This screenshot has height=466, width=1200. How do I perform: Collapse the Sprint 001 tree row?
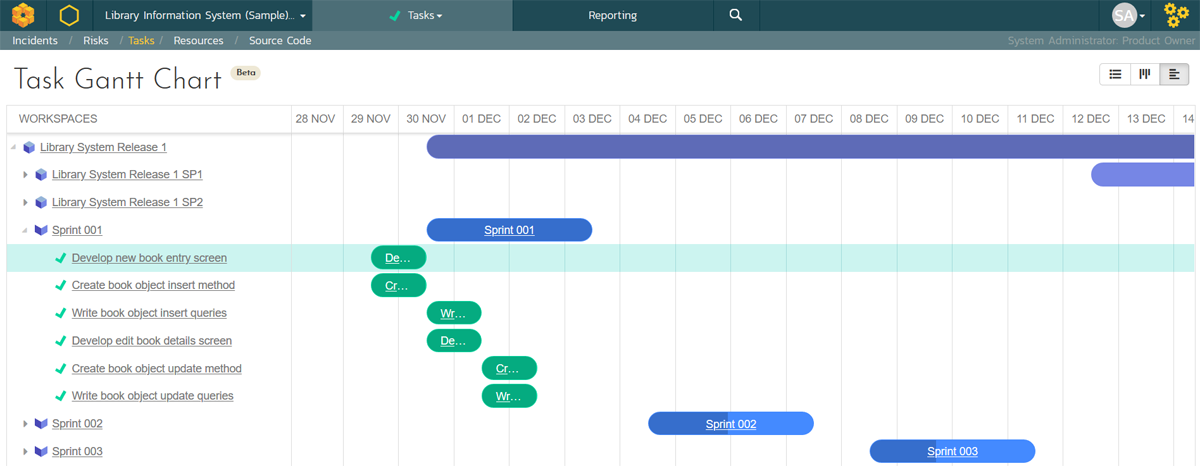(25, 231)
